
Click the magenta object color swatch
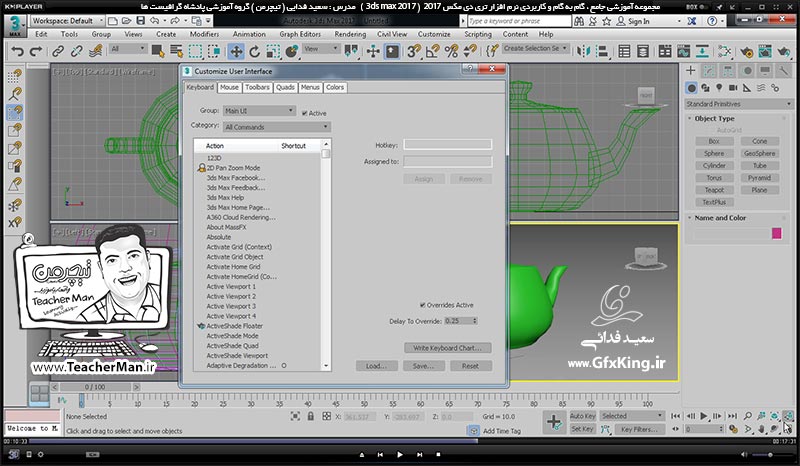point(777,233)
